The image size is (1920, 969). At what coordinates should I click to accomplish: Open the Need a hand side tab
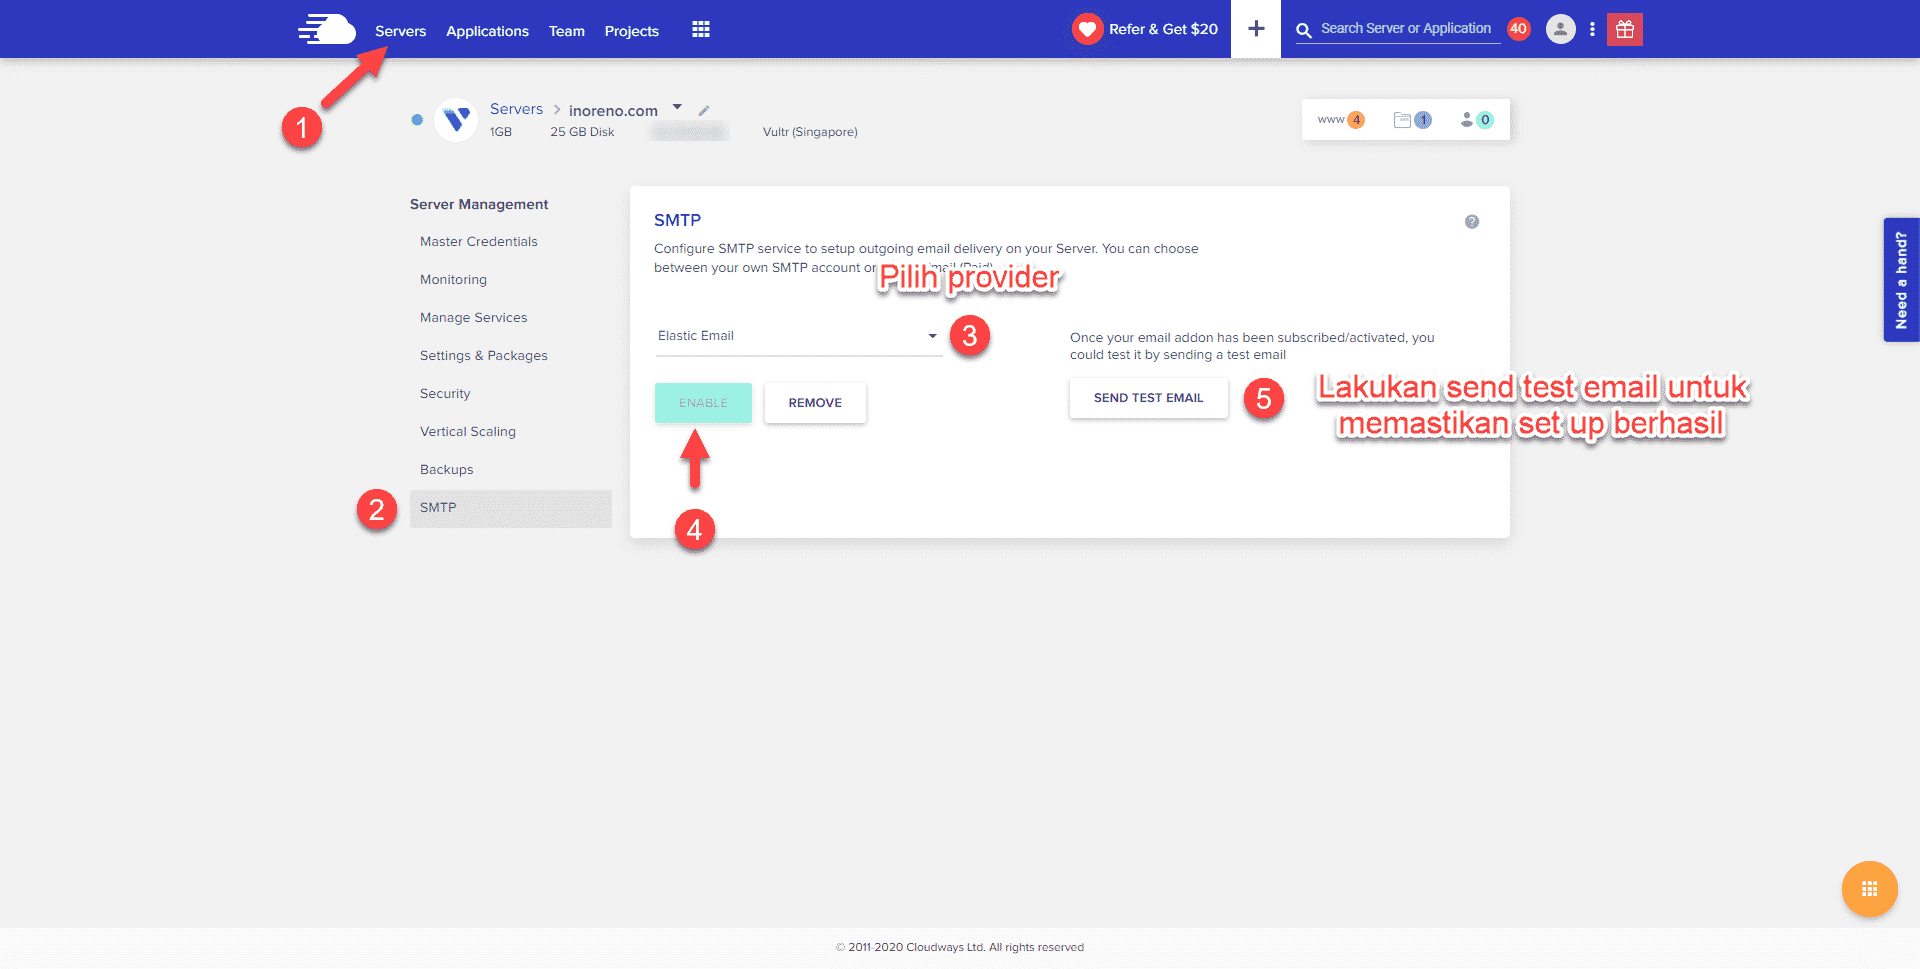point(1901,280)
